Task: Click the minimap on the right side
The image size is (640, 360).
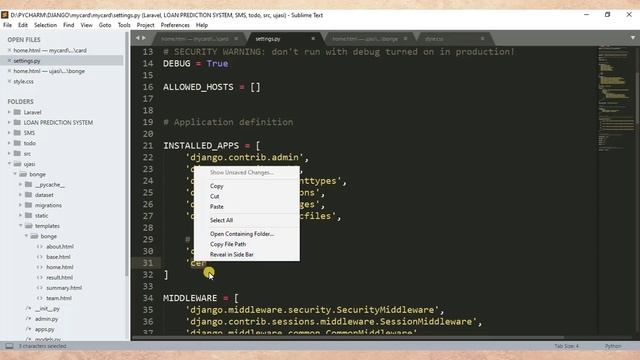Action: 616,98
